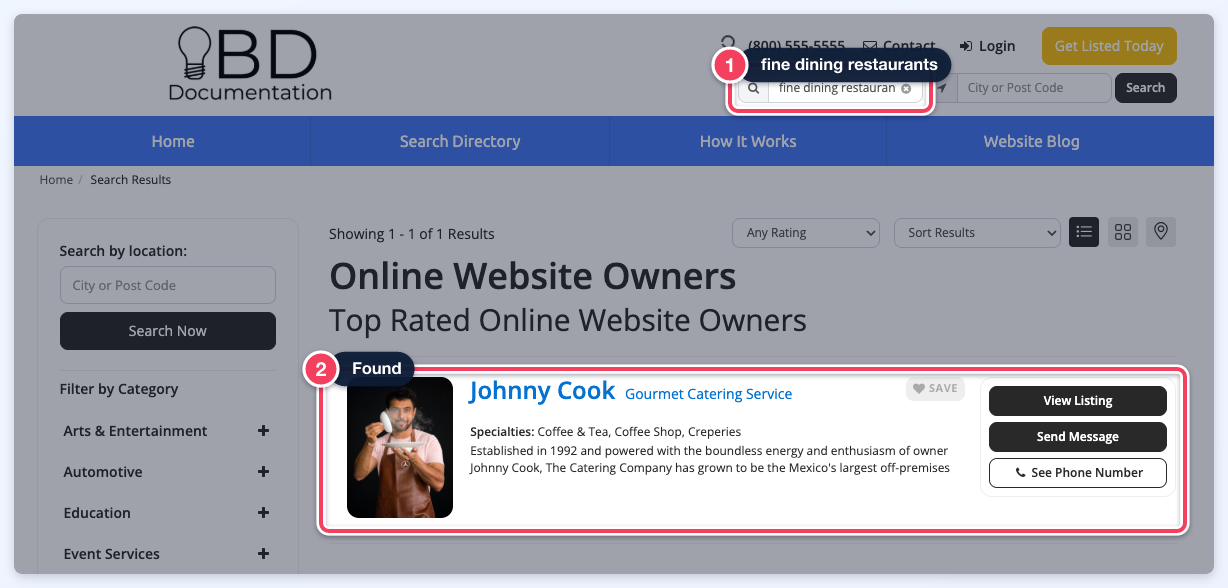Open the Website Blog menu item
1228x588 pixels.
(1031, 141)
